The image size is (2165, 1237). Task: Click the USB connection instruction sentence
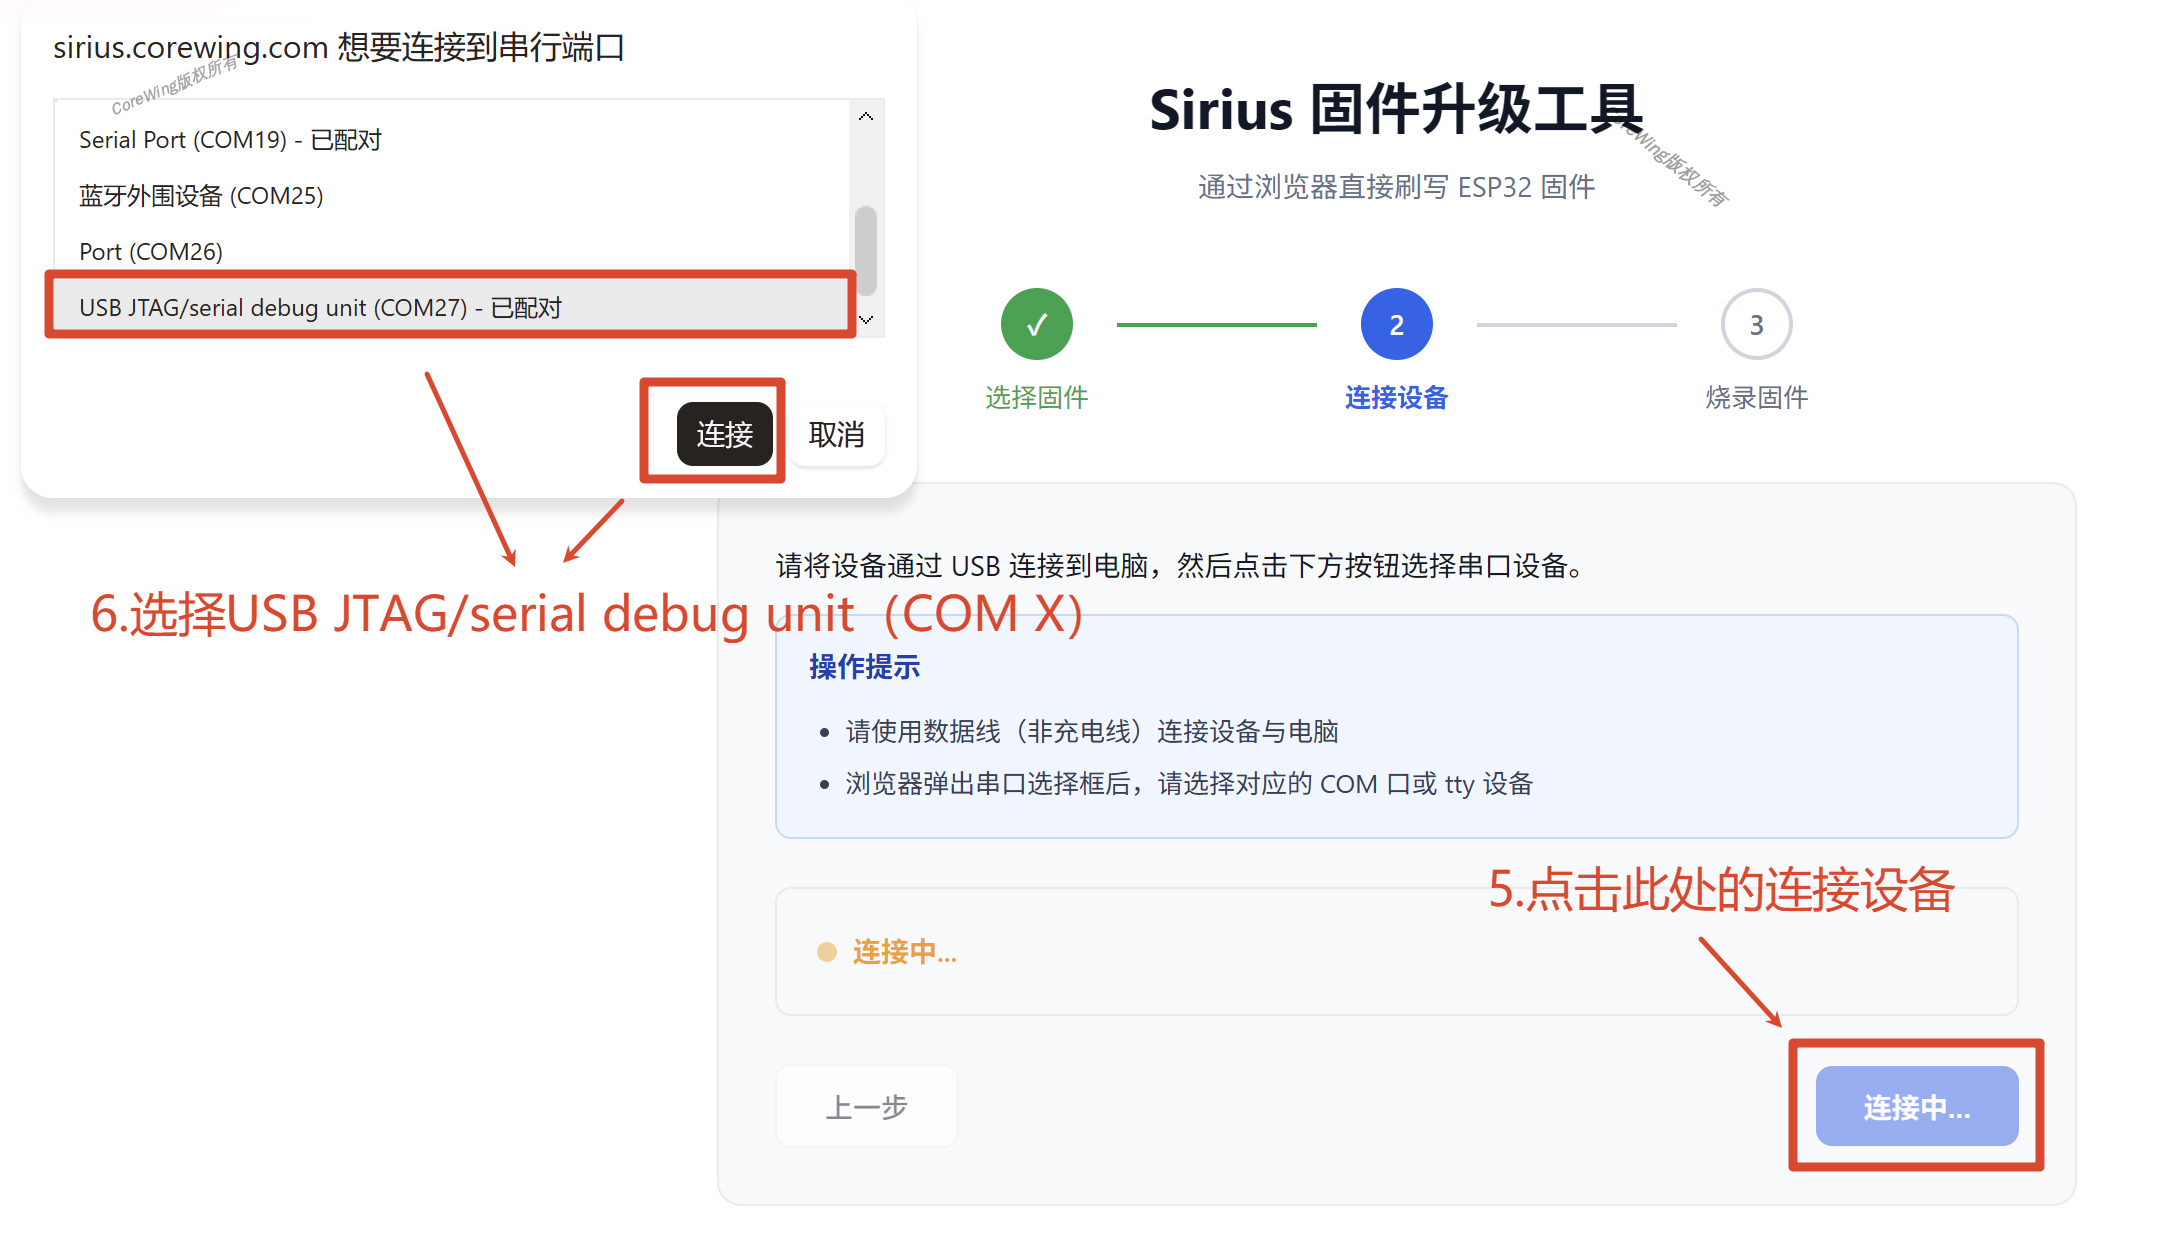tap(1181, 566)
